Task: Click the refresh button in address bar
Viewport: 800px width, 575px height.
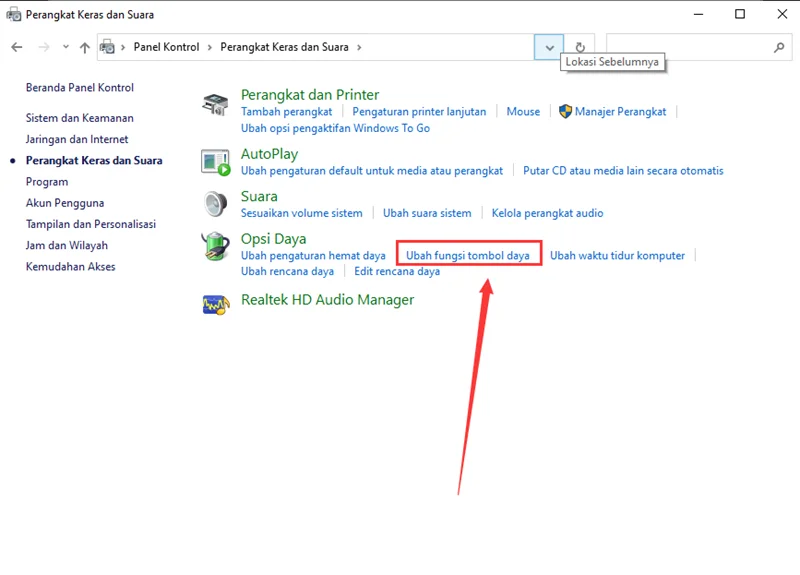Action: click(580, 47)
